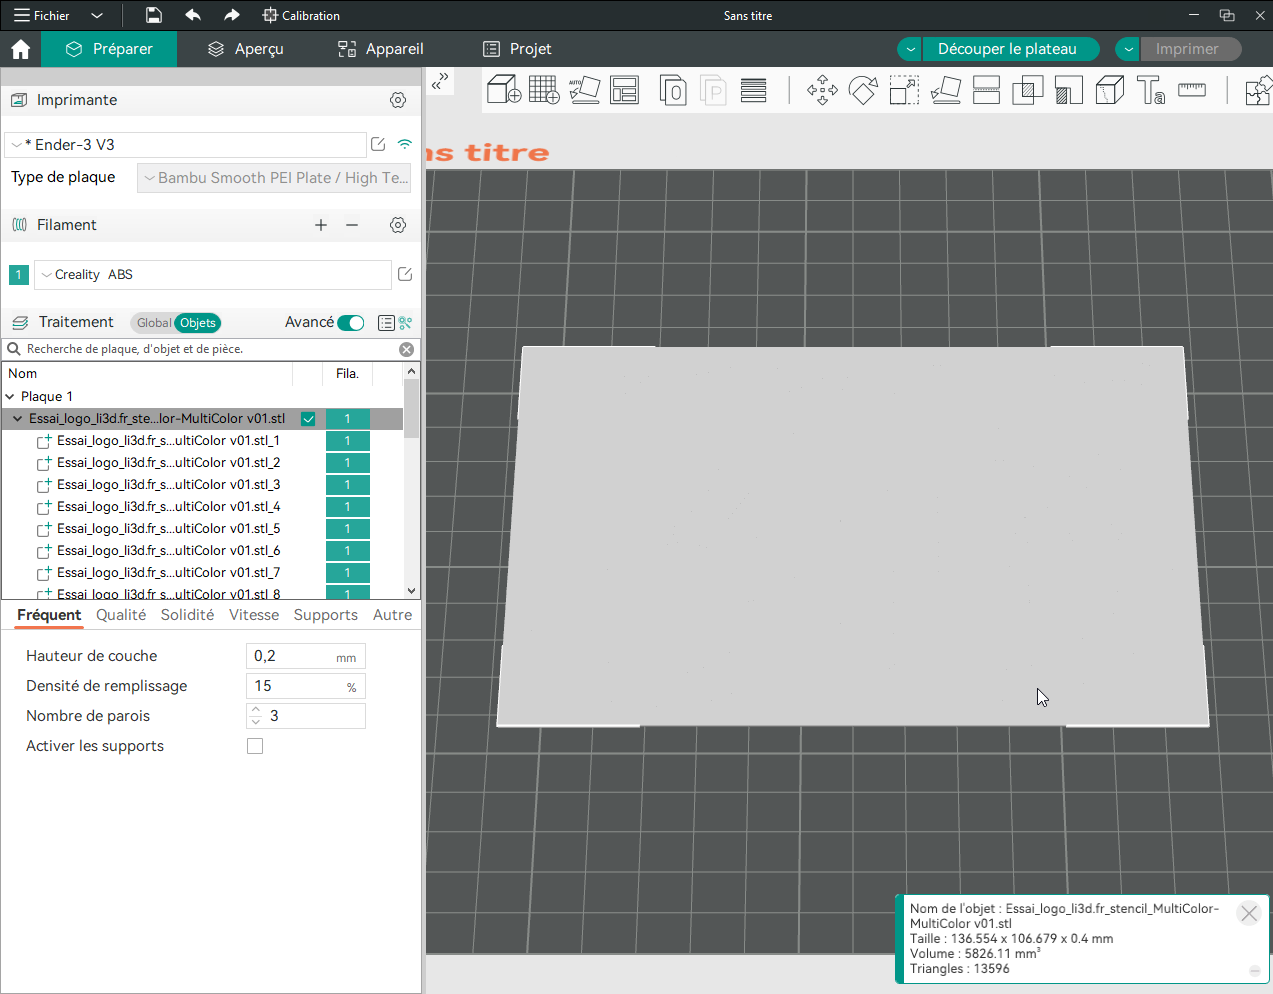Open the Creality ABS filament dropdown

pyautogui.click(x=212, y=275)
